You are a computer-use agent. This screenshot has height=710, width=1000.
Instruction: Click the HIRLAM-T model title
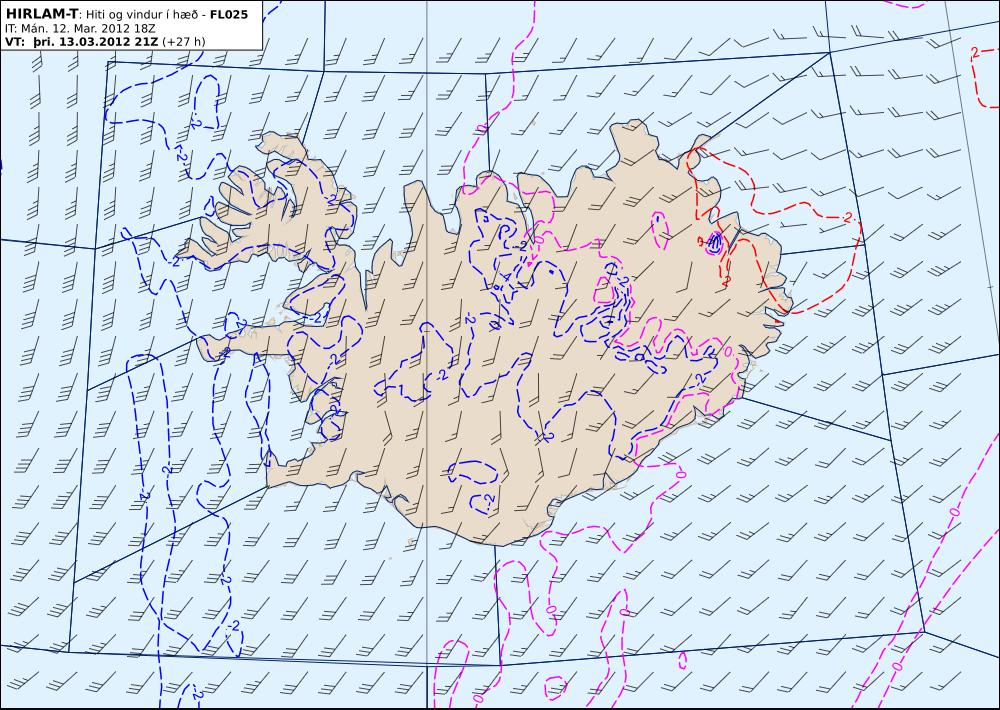[x=41, y=14]
